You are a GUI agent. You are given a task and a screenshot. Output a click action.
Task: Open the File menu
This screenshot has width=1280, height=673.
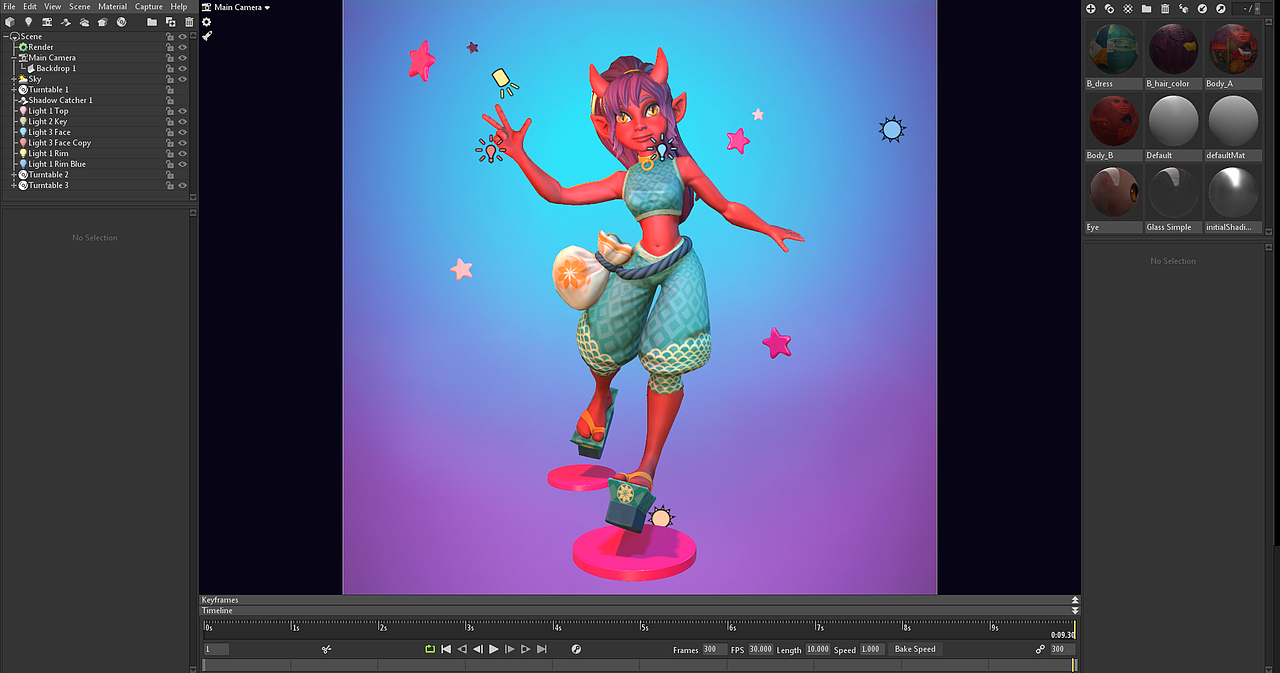(x=10, y=7)
